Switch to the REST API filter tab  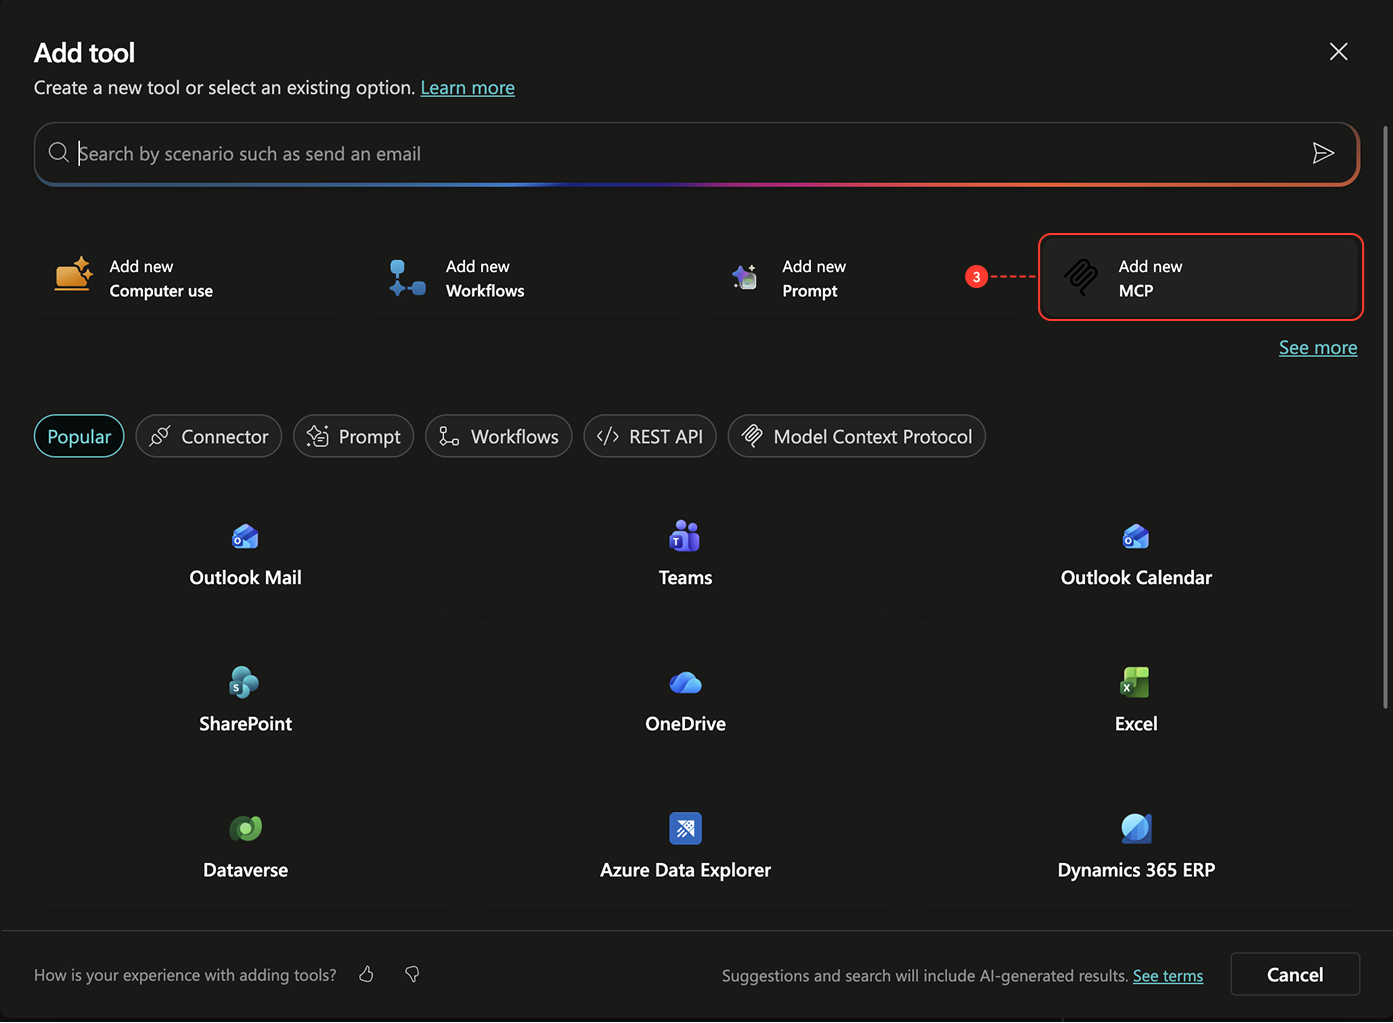pyautogui.click(x=650, y=436)
